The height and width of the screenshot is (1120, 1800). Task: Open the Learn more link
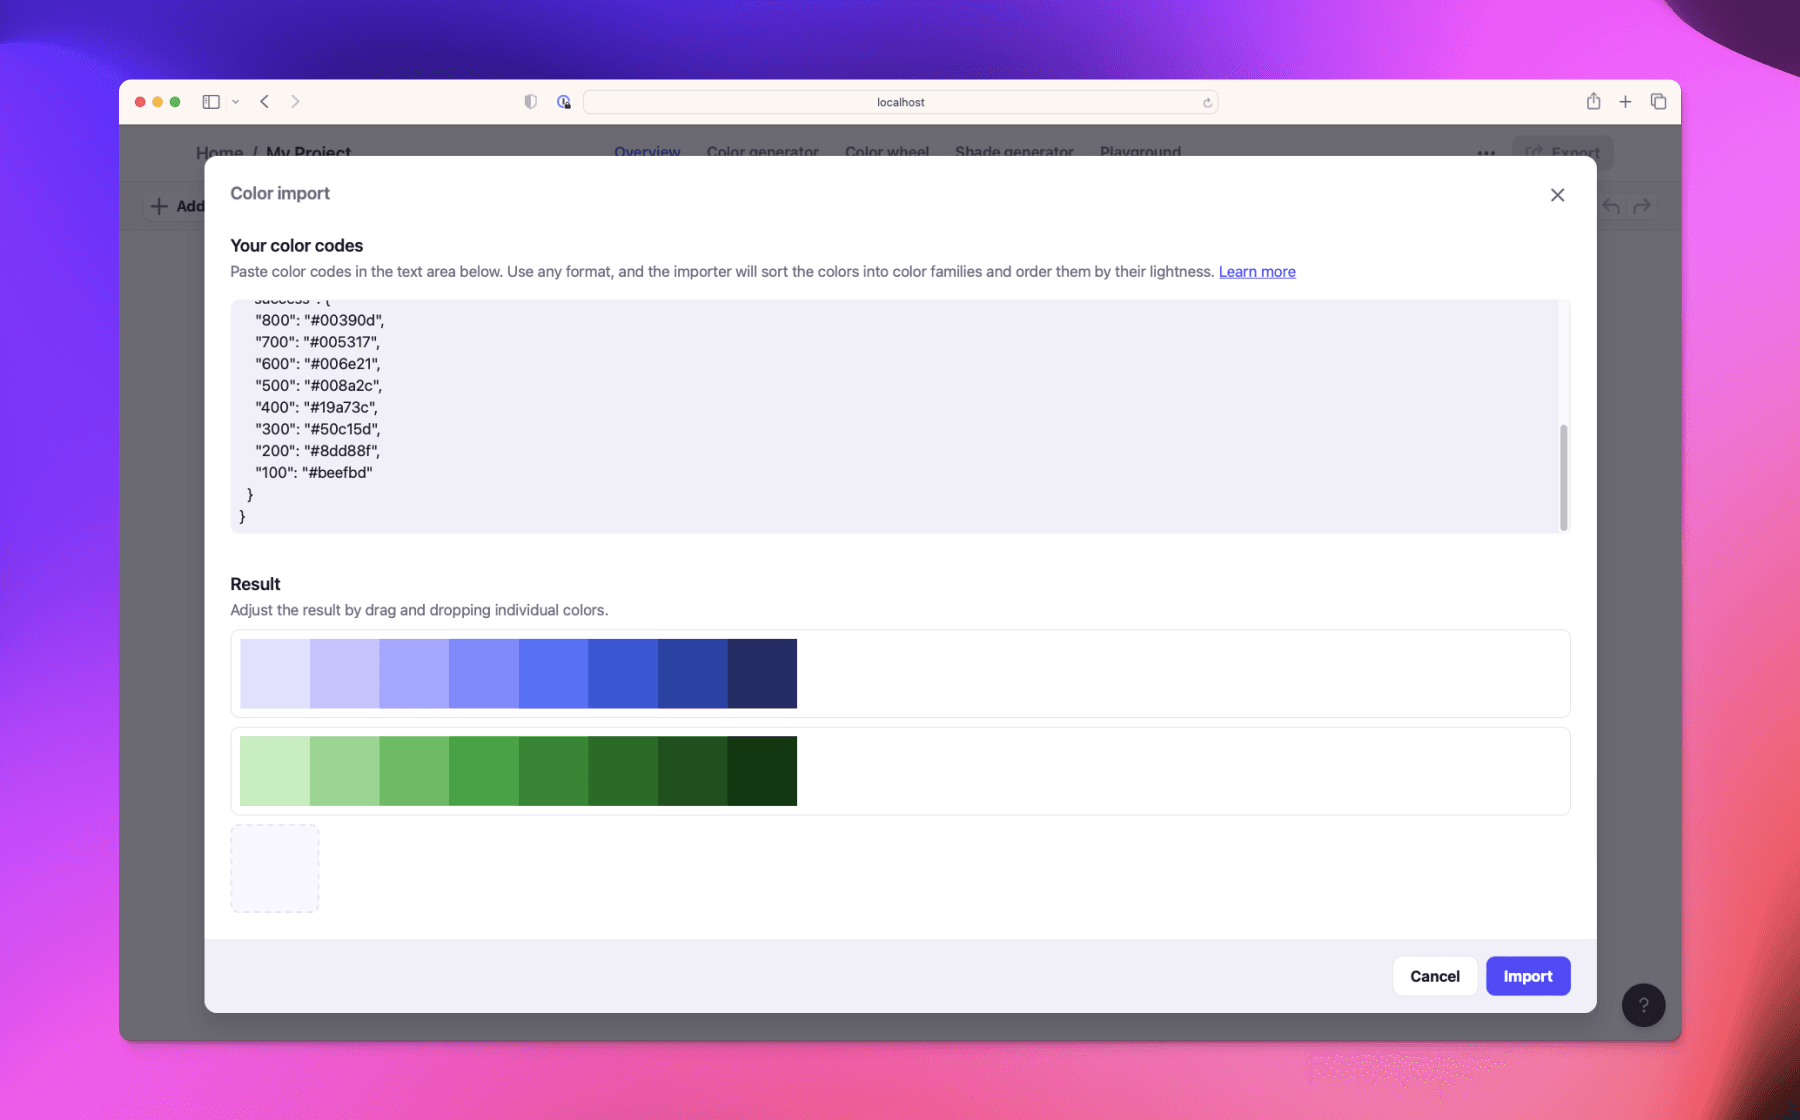(1256, 271)
